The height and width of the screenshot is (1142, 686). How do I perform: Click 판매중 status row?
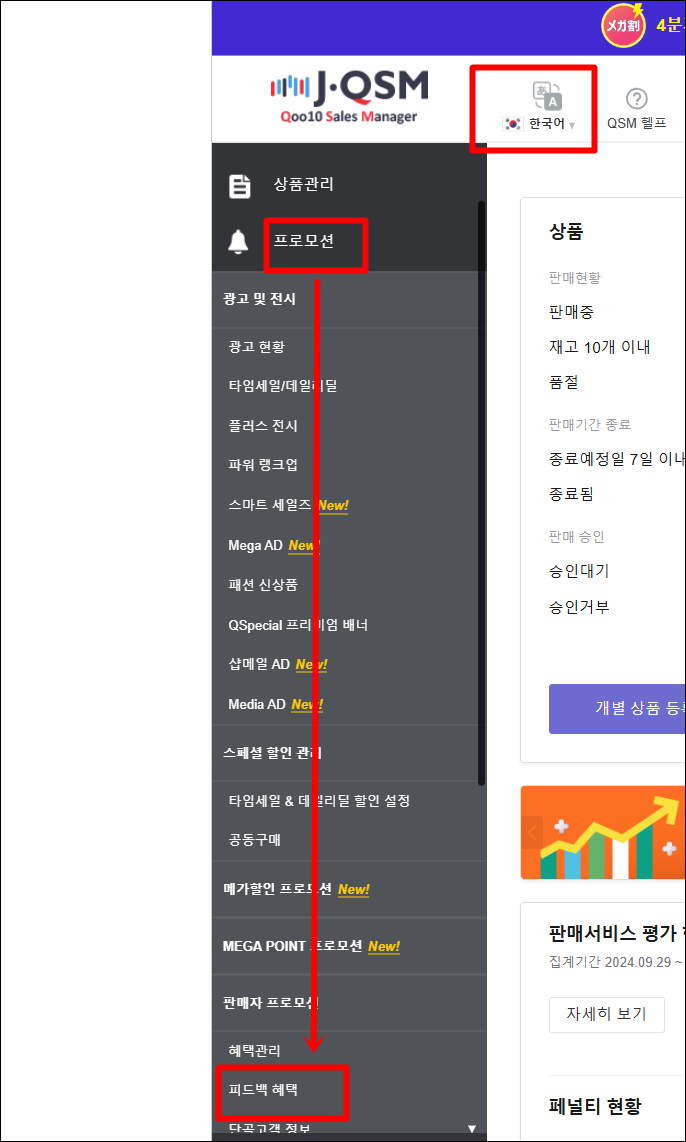[x=571, y=312]
